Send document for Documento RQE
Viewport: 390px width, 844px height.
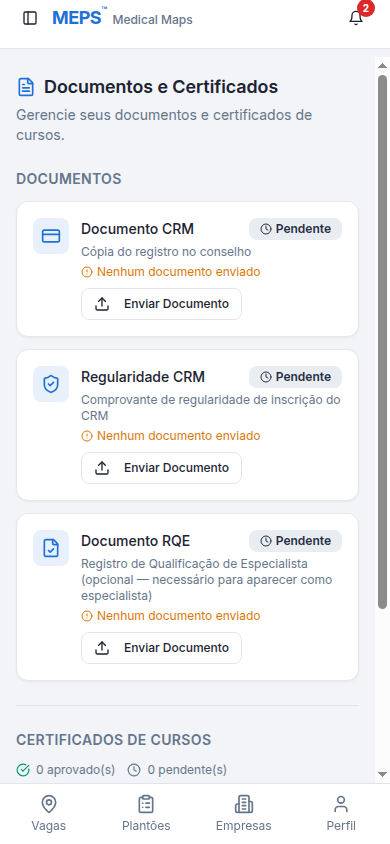click(161, 648)
